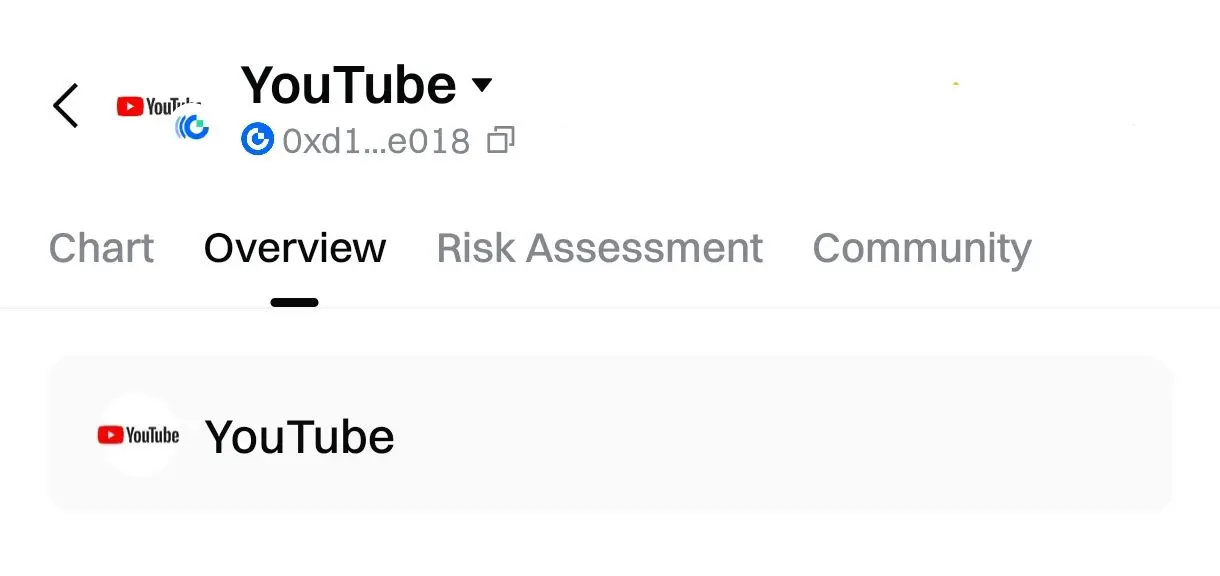Click the black underline below Overview

pos(294,302)
